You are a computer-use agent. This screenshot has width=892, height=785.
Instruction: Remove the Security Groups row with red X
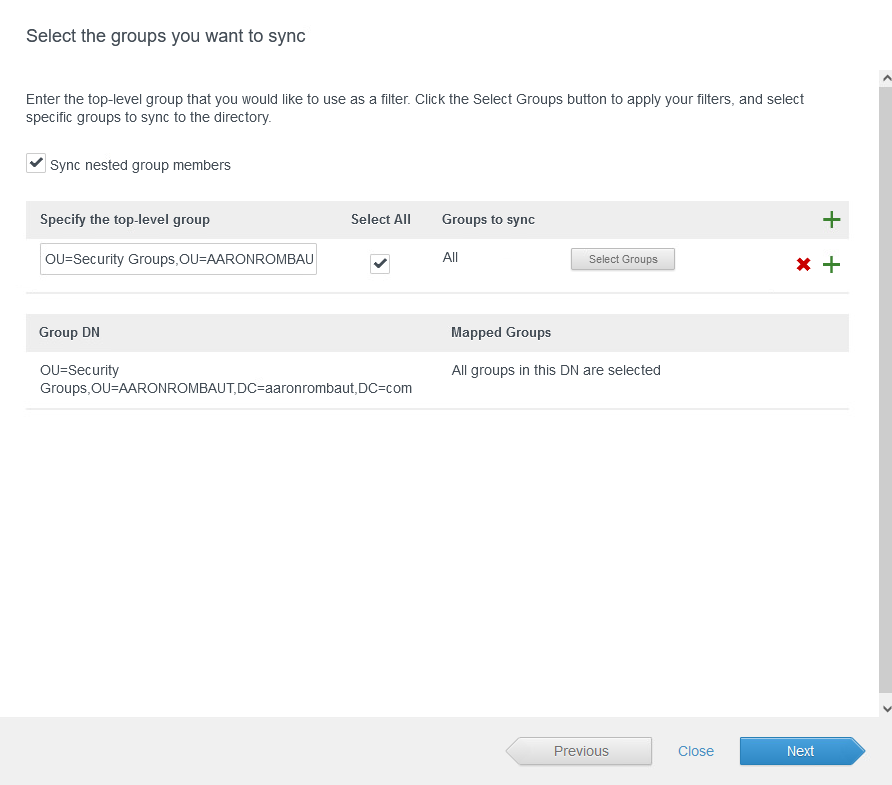point(803,265)
